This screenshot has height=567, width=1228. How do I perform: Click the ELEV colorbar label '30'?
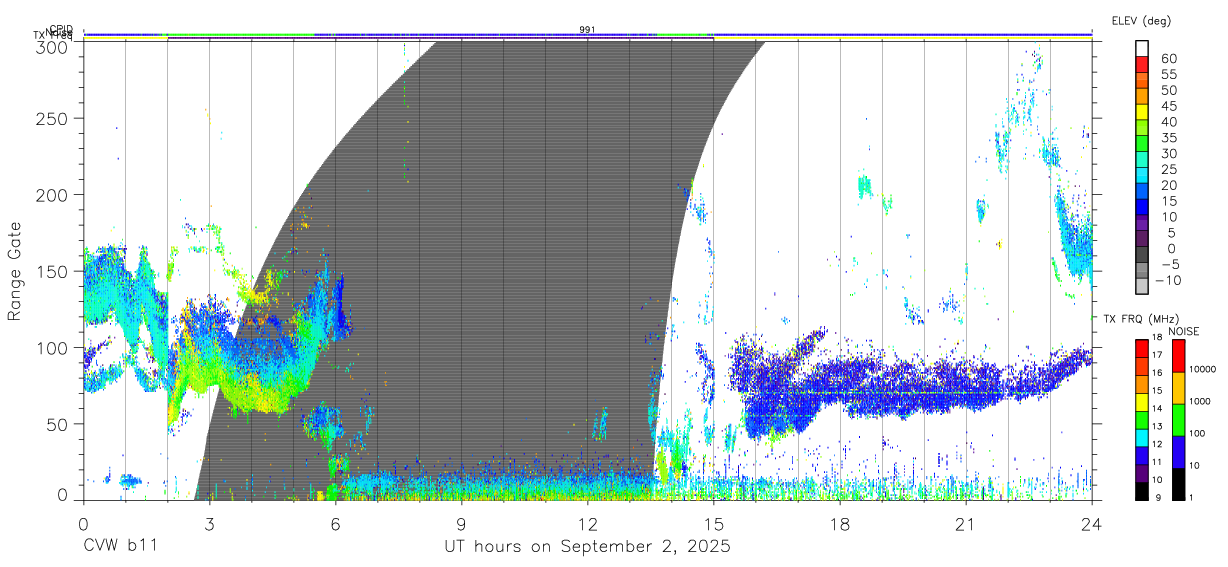click(1169, 153)
